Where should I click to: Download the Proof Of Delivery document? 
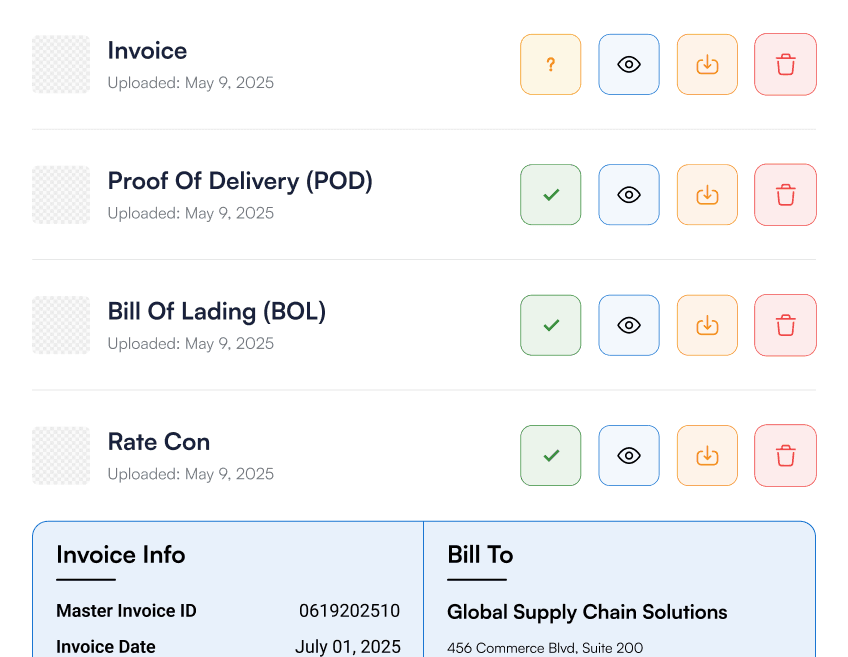coord(707,194)
